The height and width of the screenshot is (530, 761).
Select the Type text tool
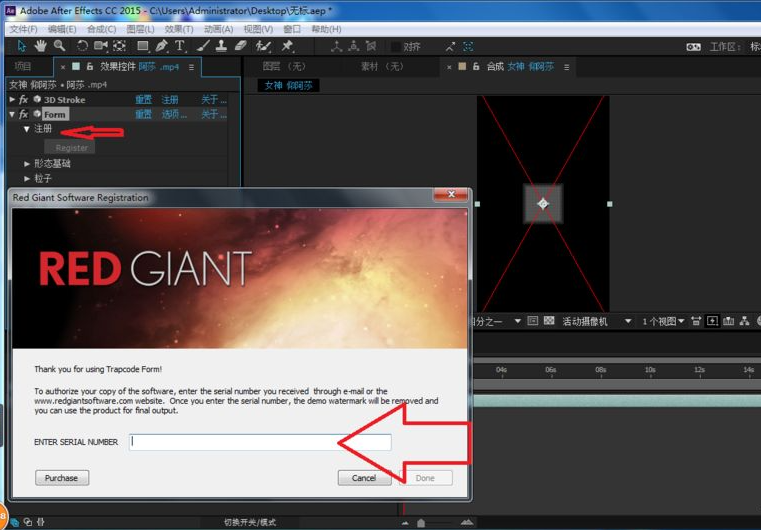pos(180,46)
